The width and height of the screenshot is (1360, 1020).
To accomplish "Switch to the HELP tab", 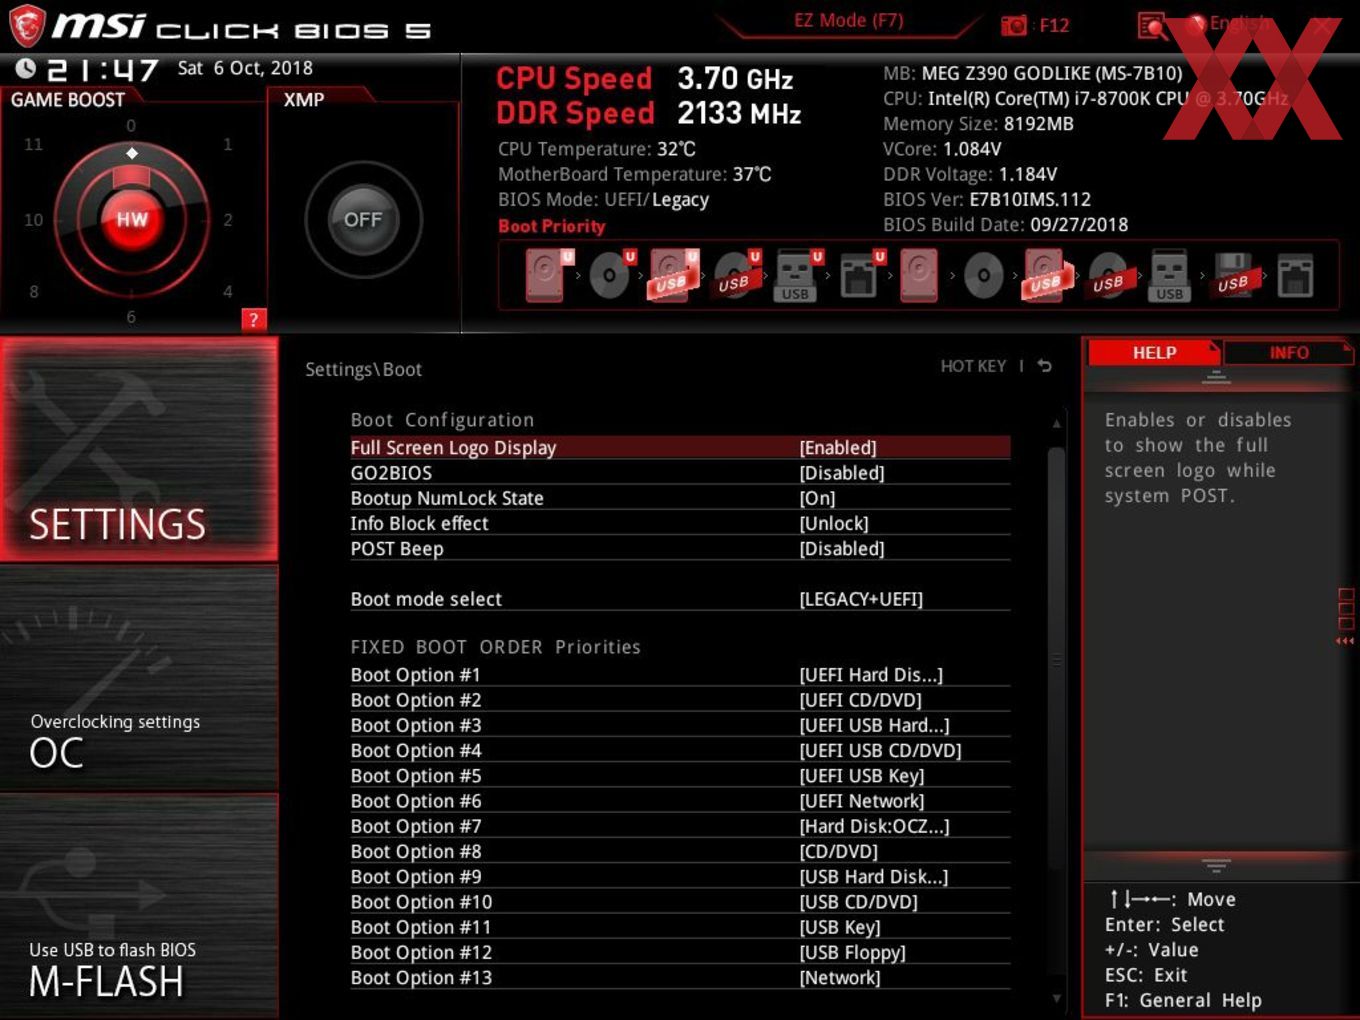I will click(x=1154, y=353).
